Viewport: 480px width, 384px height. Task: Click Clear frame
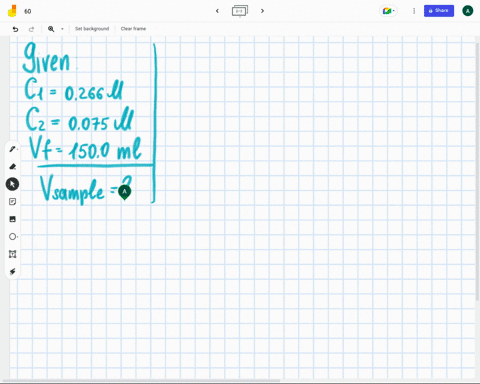(x=133, y=29)
